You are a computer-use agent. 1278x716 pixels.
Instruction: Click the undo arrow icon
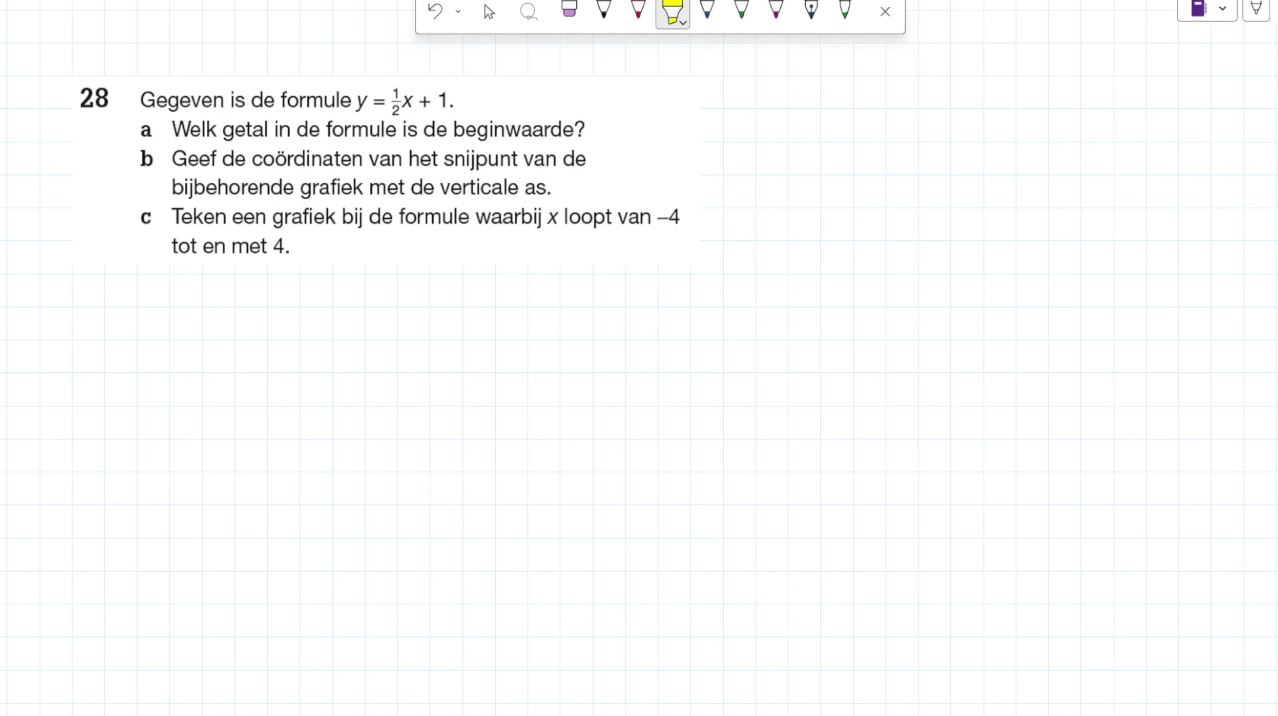pyautogui.click(x=435, y=11)
